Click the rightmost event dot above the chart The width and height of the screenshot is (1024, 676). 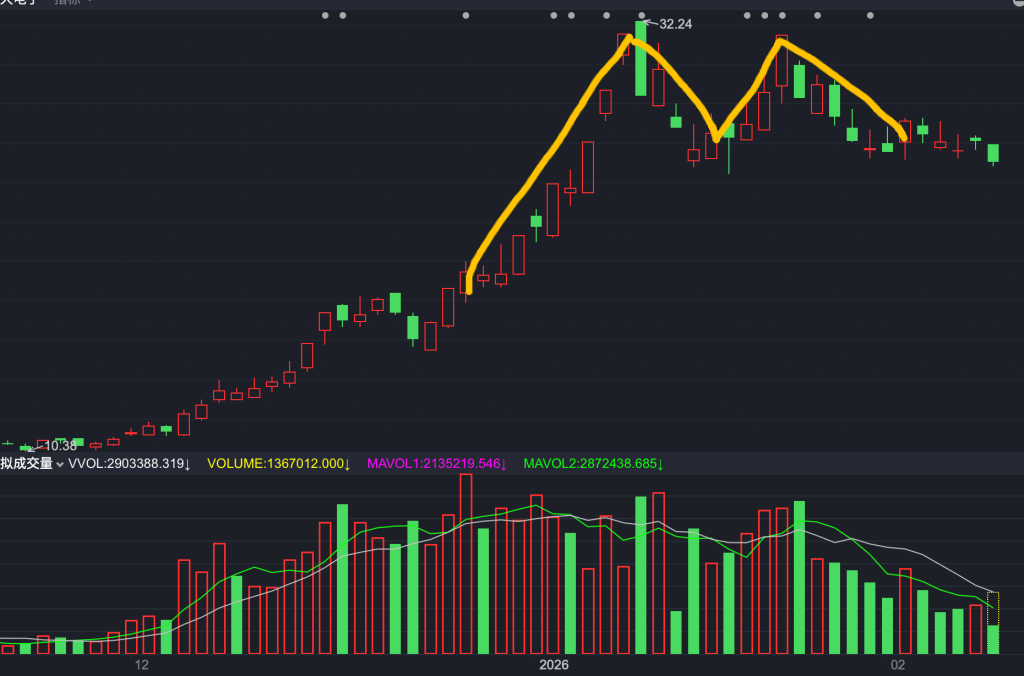pos(870,15)
